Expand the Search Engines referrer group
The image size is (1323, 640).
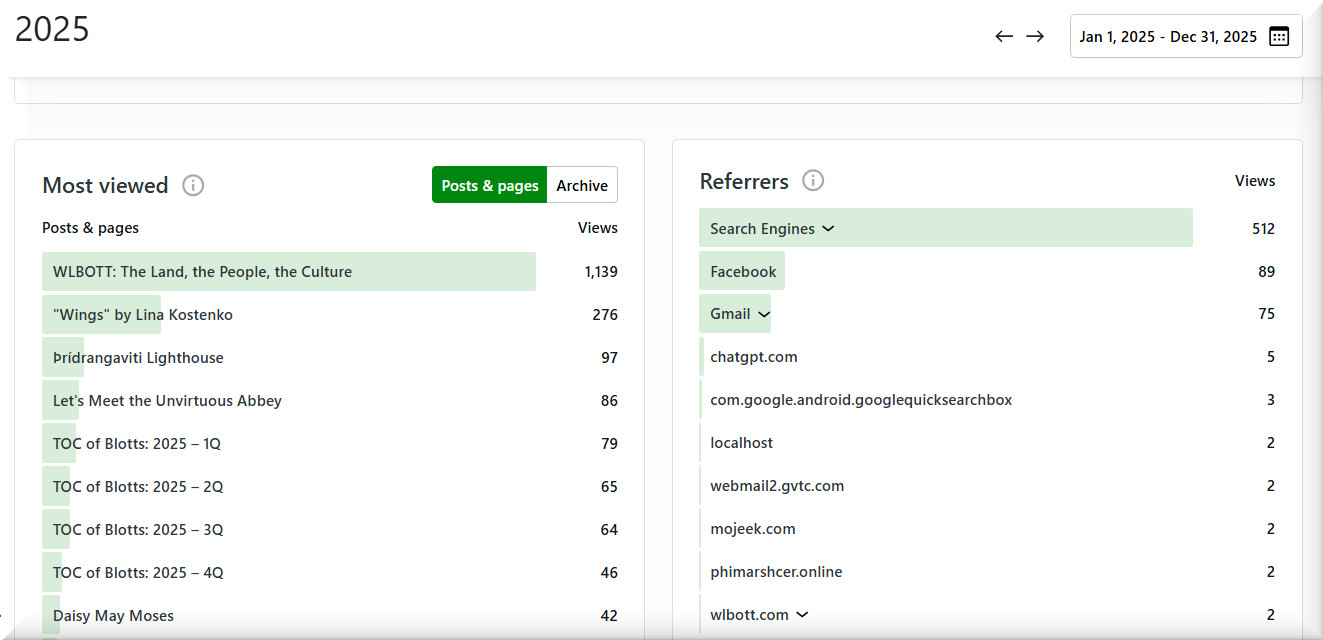828,229
